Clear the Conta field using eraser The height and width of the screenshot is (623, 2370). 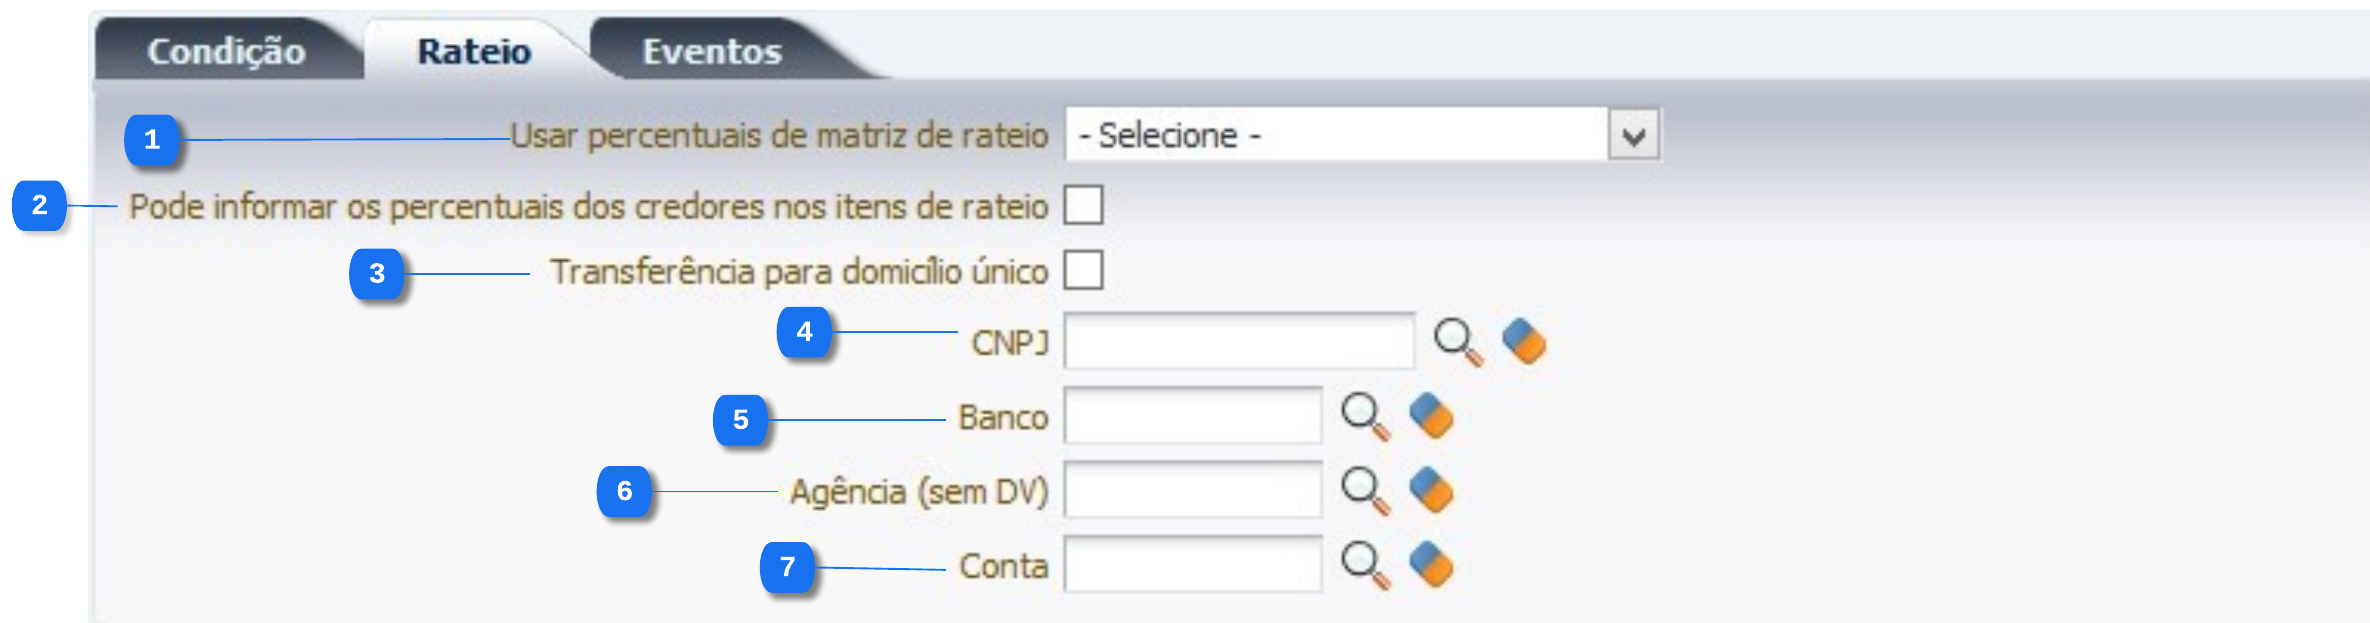1431,565
